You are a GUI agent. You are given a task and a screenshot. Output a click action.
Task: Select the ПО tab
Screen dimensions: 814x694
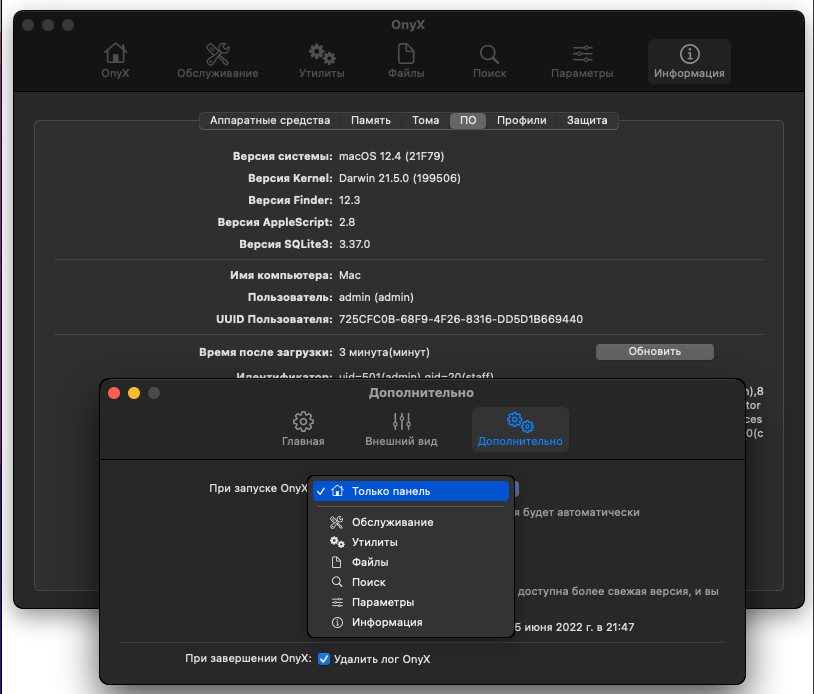tap(468, 120)
